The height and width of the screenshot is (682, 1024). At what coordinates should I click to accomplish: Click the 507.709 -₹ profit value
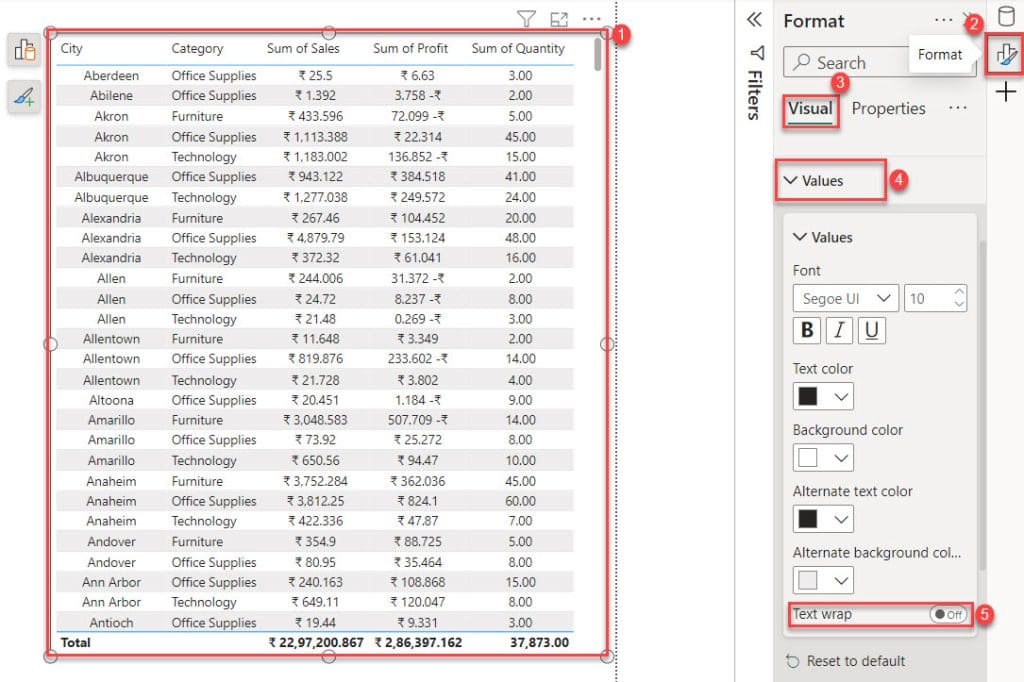click(x=418, y=420)
